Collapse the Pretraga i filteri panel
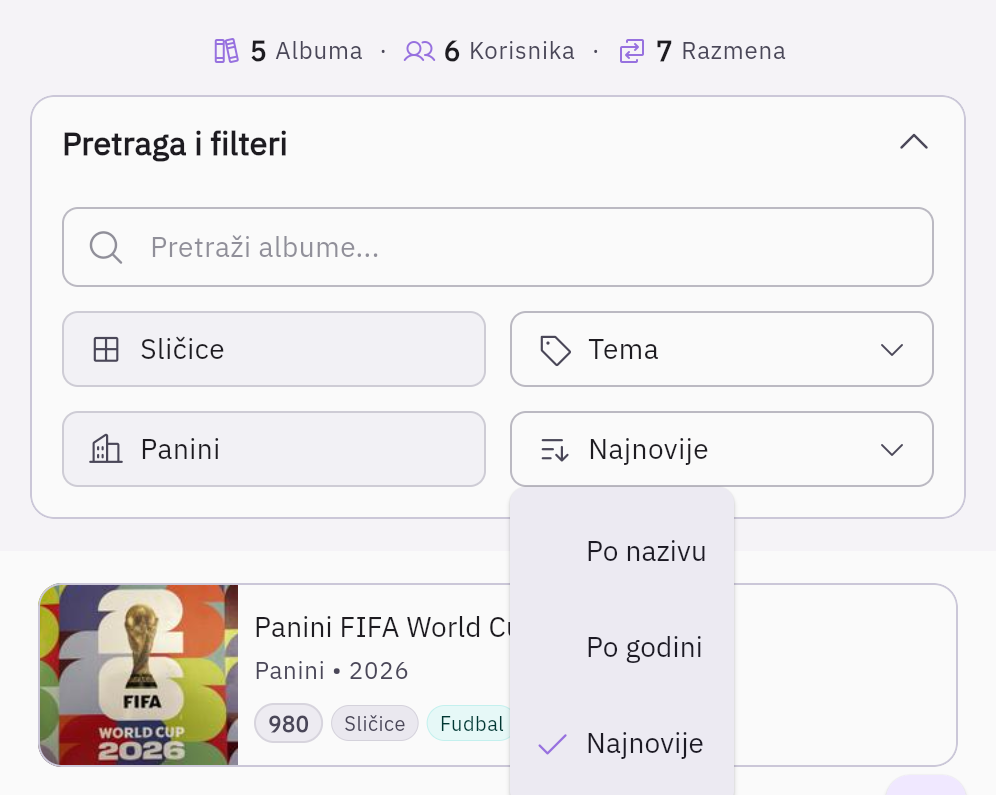This screenshot has height=795, width=996. [x=914, y=143]
